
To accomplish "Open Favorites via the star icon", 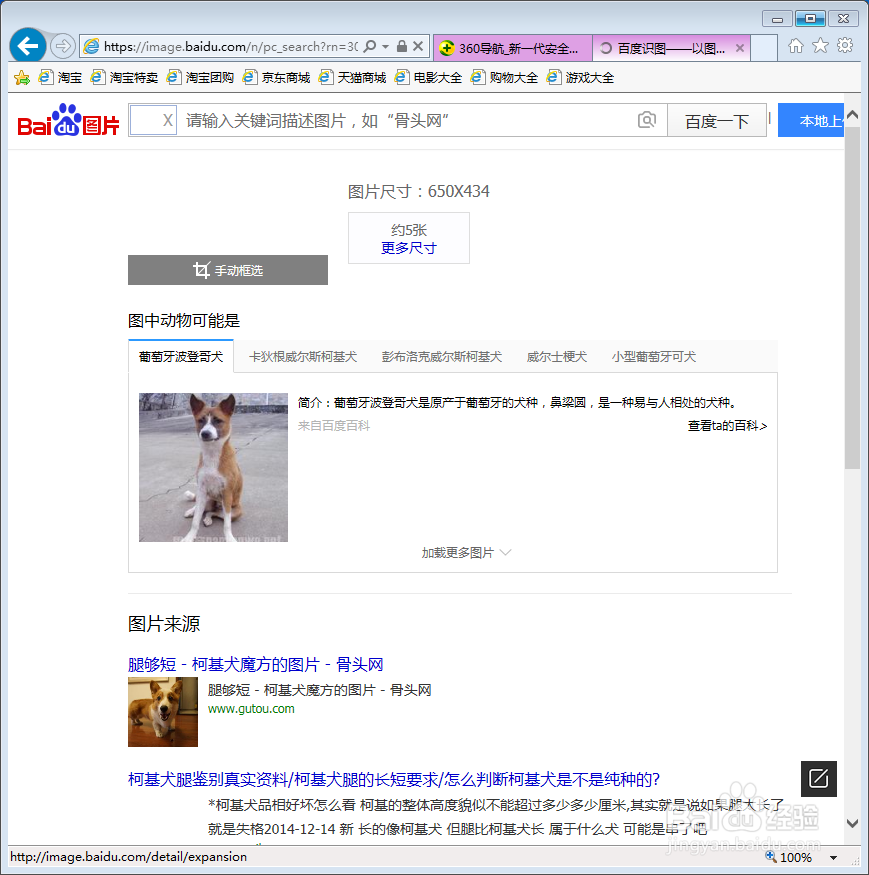I will click(x=821, y=45).
